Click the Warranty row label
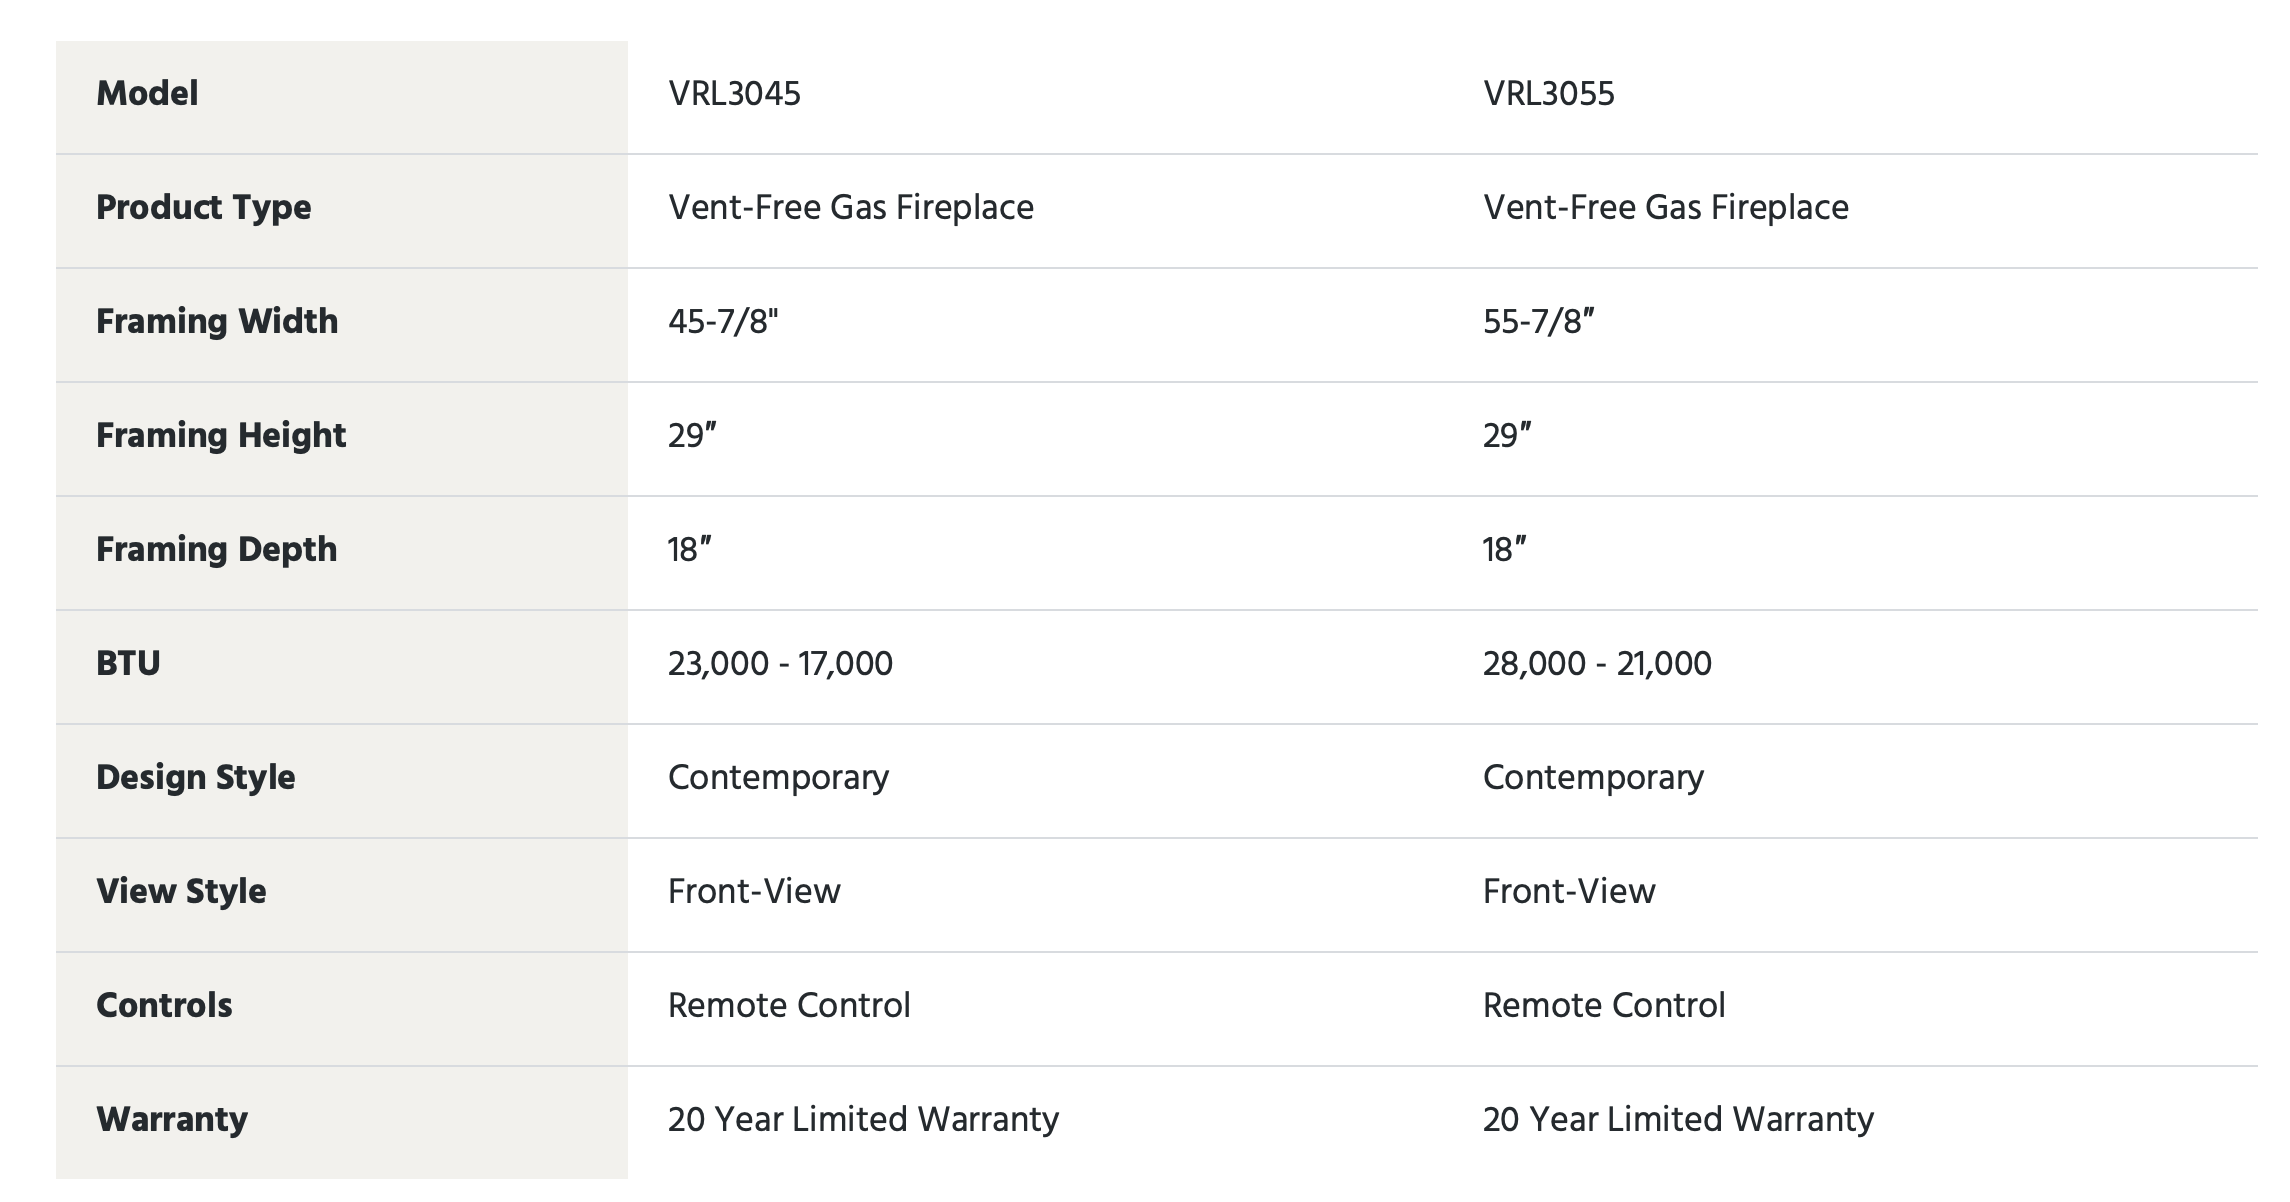The image size is (2290, 1202). point(172,1120)
